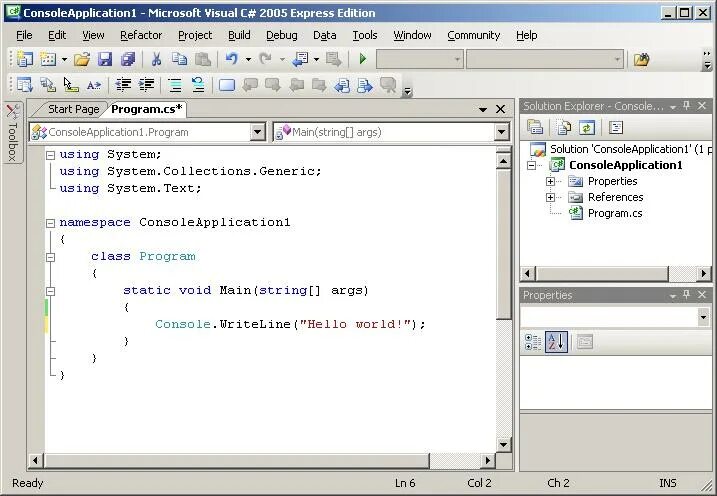The height and width of the screenshot is (496, 717).
Task: Click the Paste clipboard icon
Action: tap(203, 59)
